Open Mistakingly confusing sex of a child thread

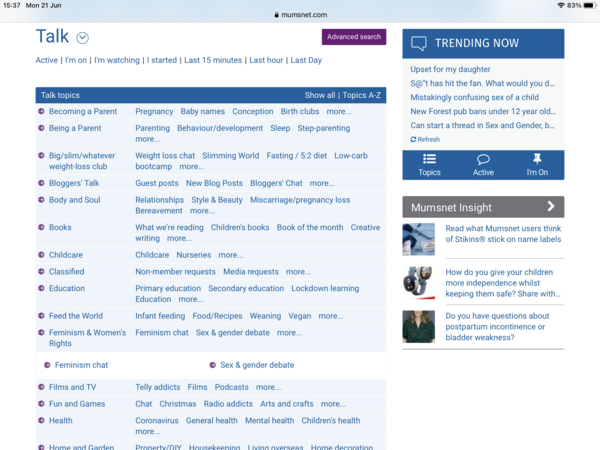[474, 97]
